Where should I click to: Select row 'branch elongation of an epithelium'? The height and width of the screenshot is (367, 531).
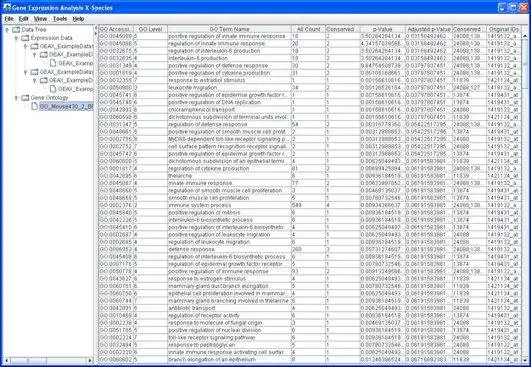(310, 360)
